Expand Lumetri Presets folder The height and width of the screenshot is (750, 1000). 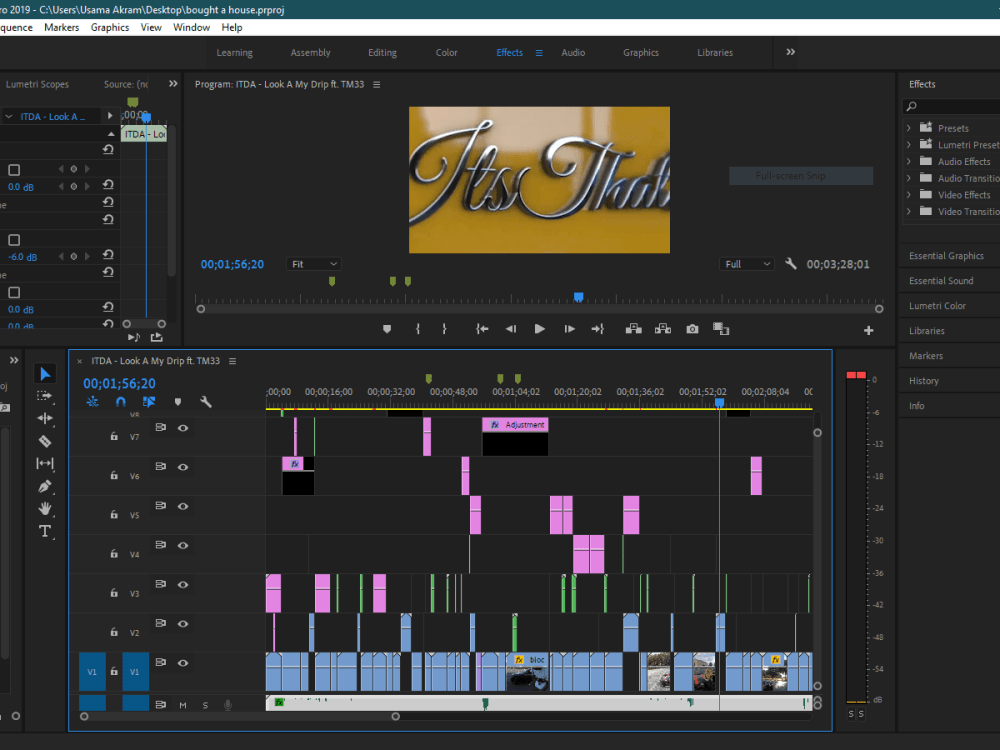coord(909,145)
